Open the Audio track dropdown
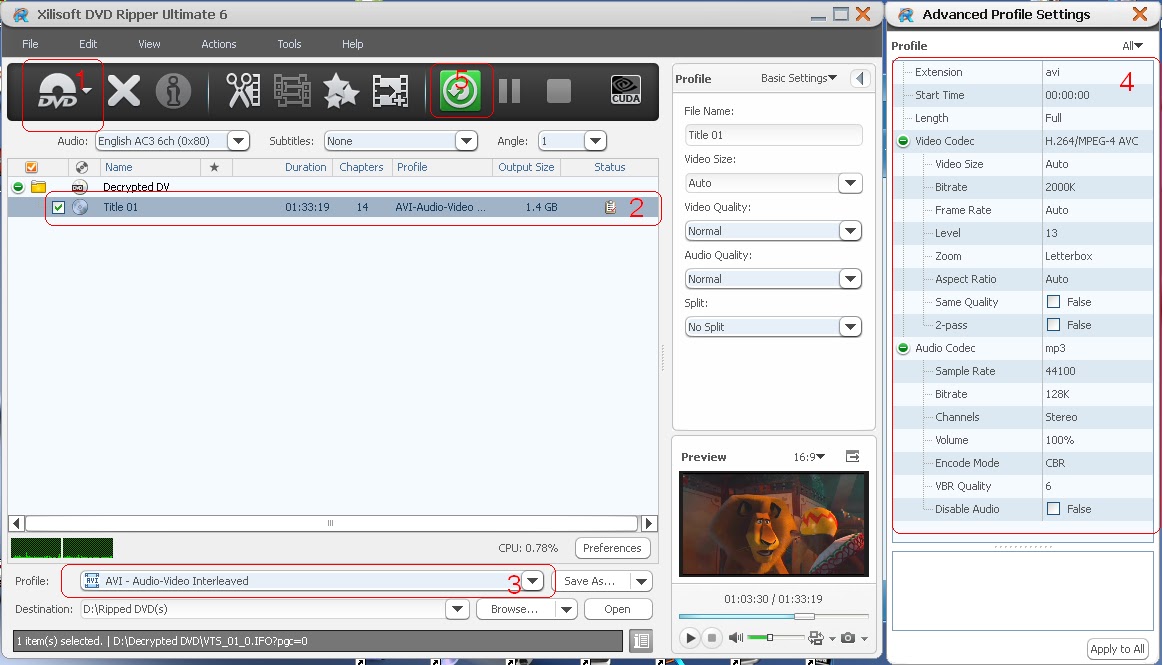 tap(238, 141)
